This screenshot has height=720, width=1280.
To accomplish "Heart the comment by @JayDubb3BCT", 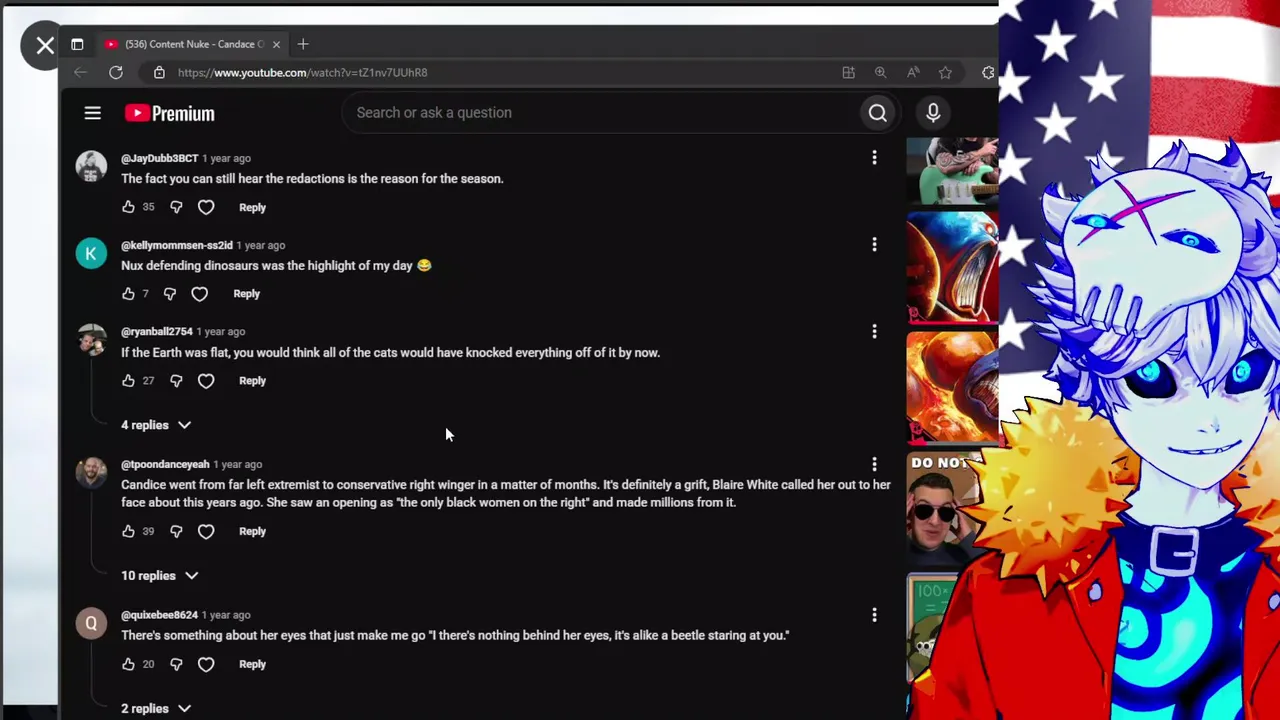I will click(206, 207).
